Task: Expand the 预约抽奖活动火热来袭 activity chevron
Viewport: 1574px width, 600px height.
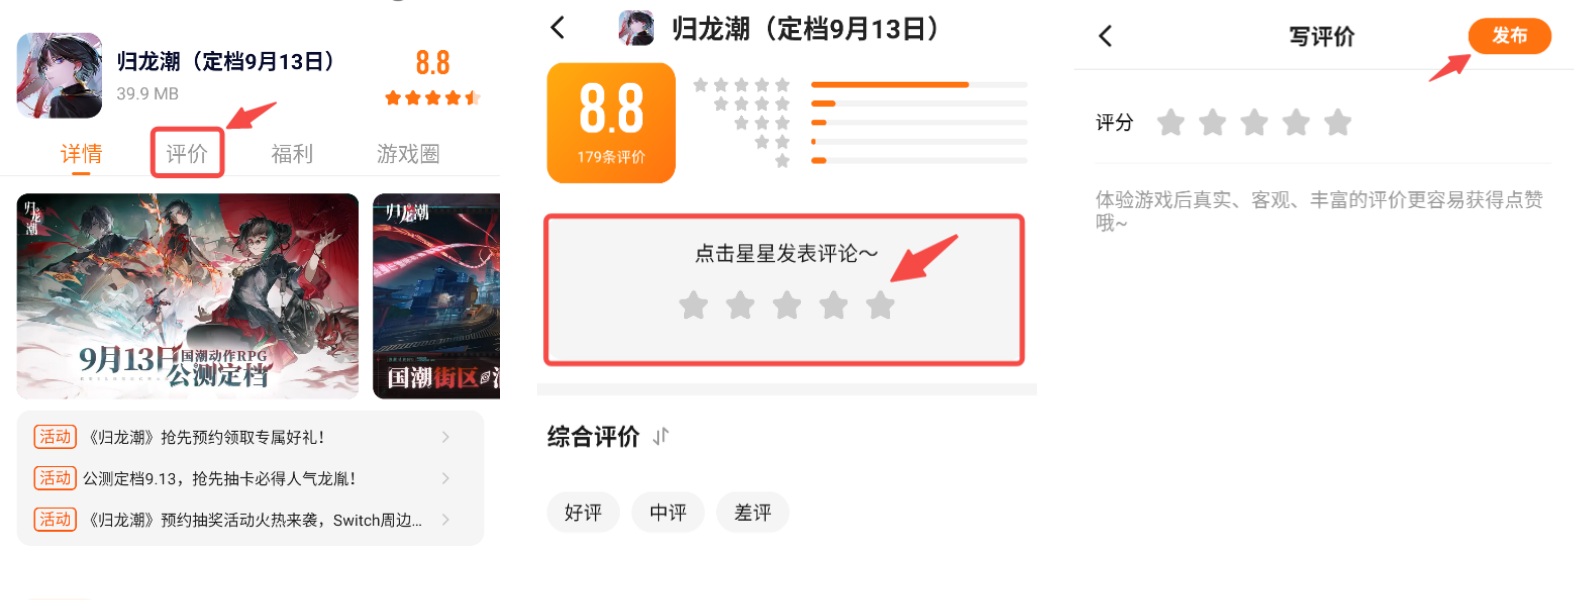Action: click(446, 519)
